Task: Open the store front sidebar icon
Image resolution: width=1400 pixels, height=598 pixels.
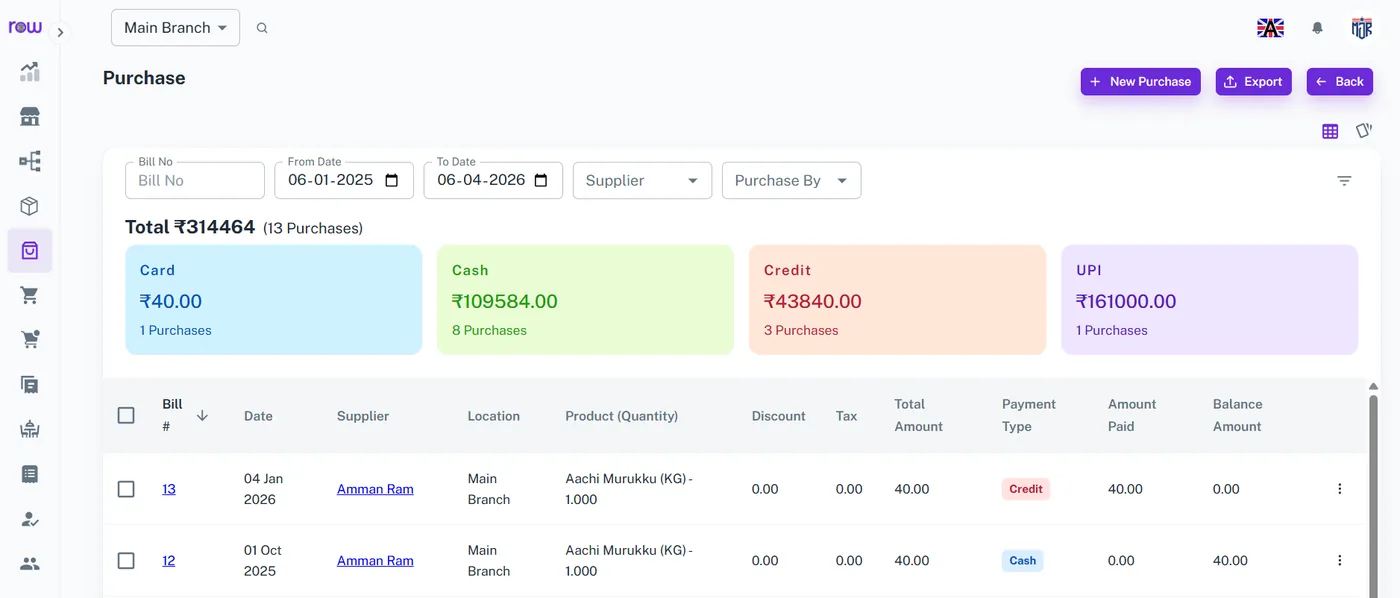Action: click(x=30, y=117)
